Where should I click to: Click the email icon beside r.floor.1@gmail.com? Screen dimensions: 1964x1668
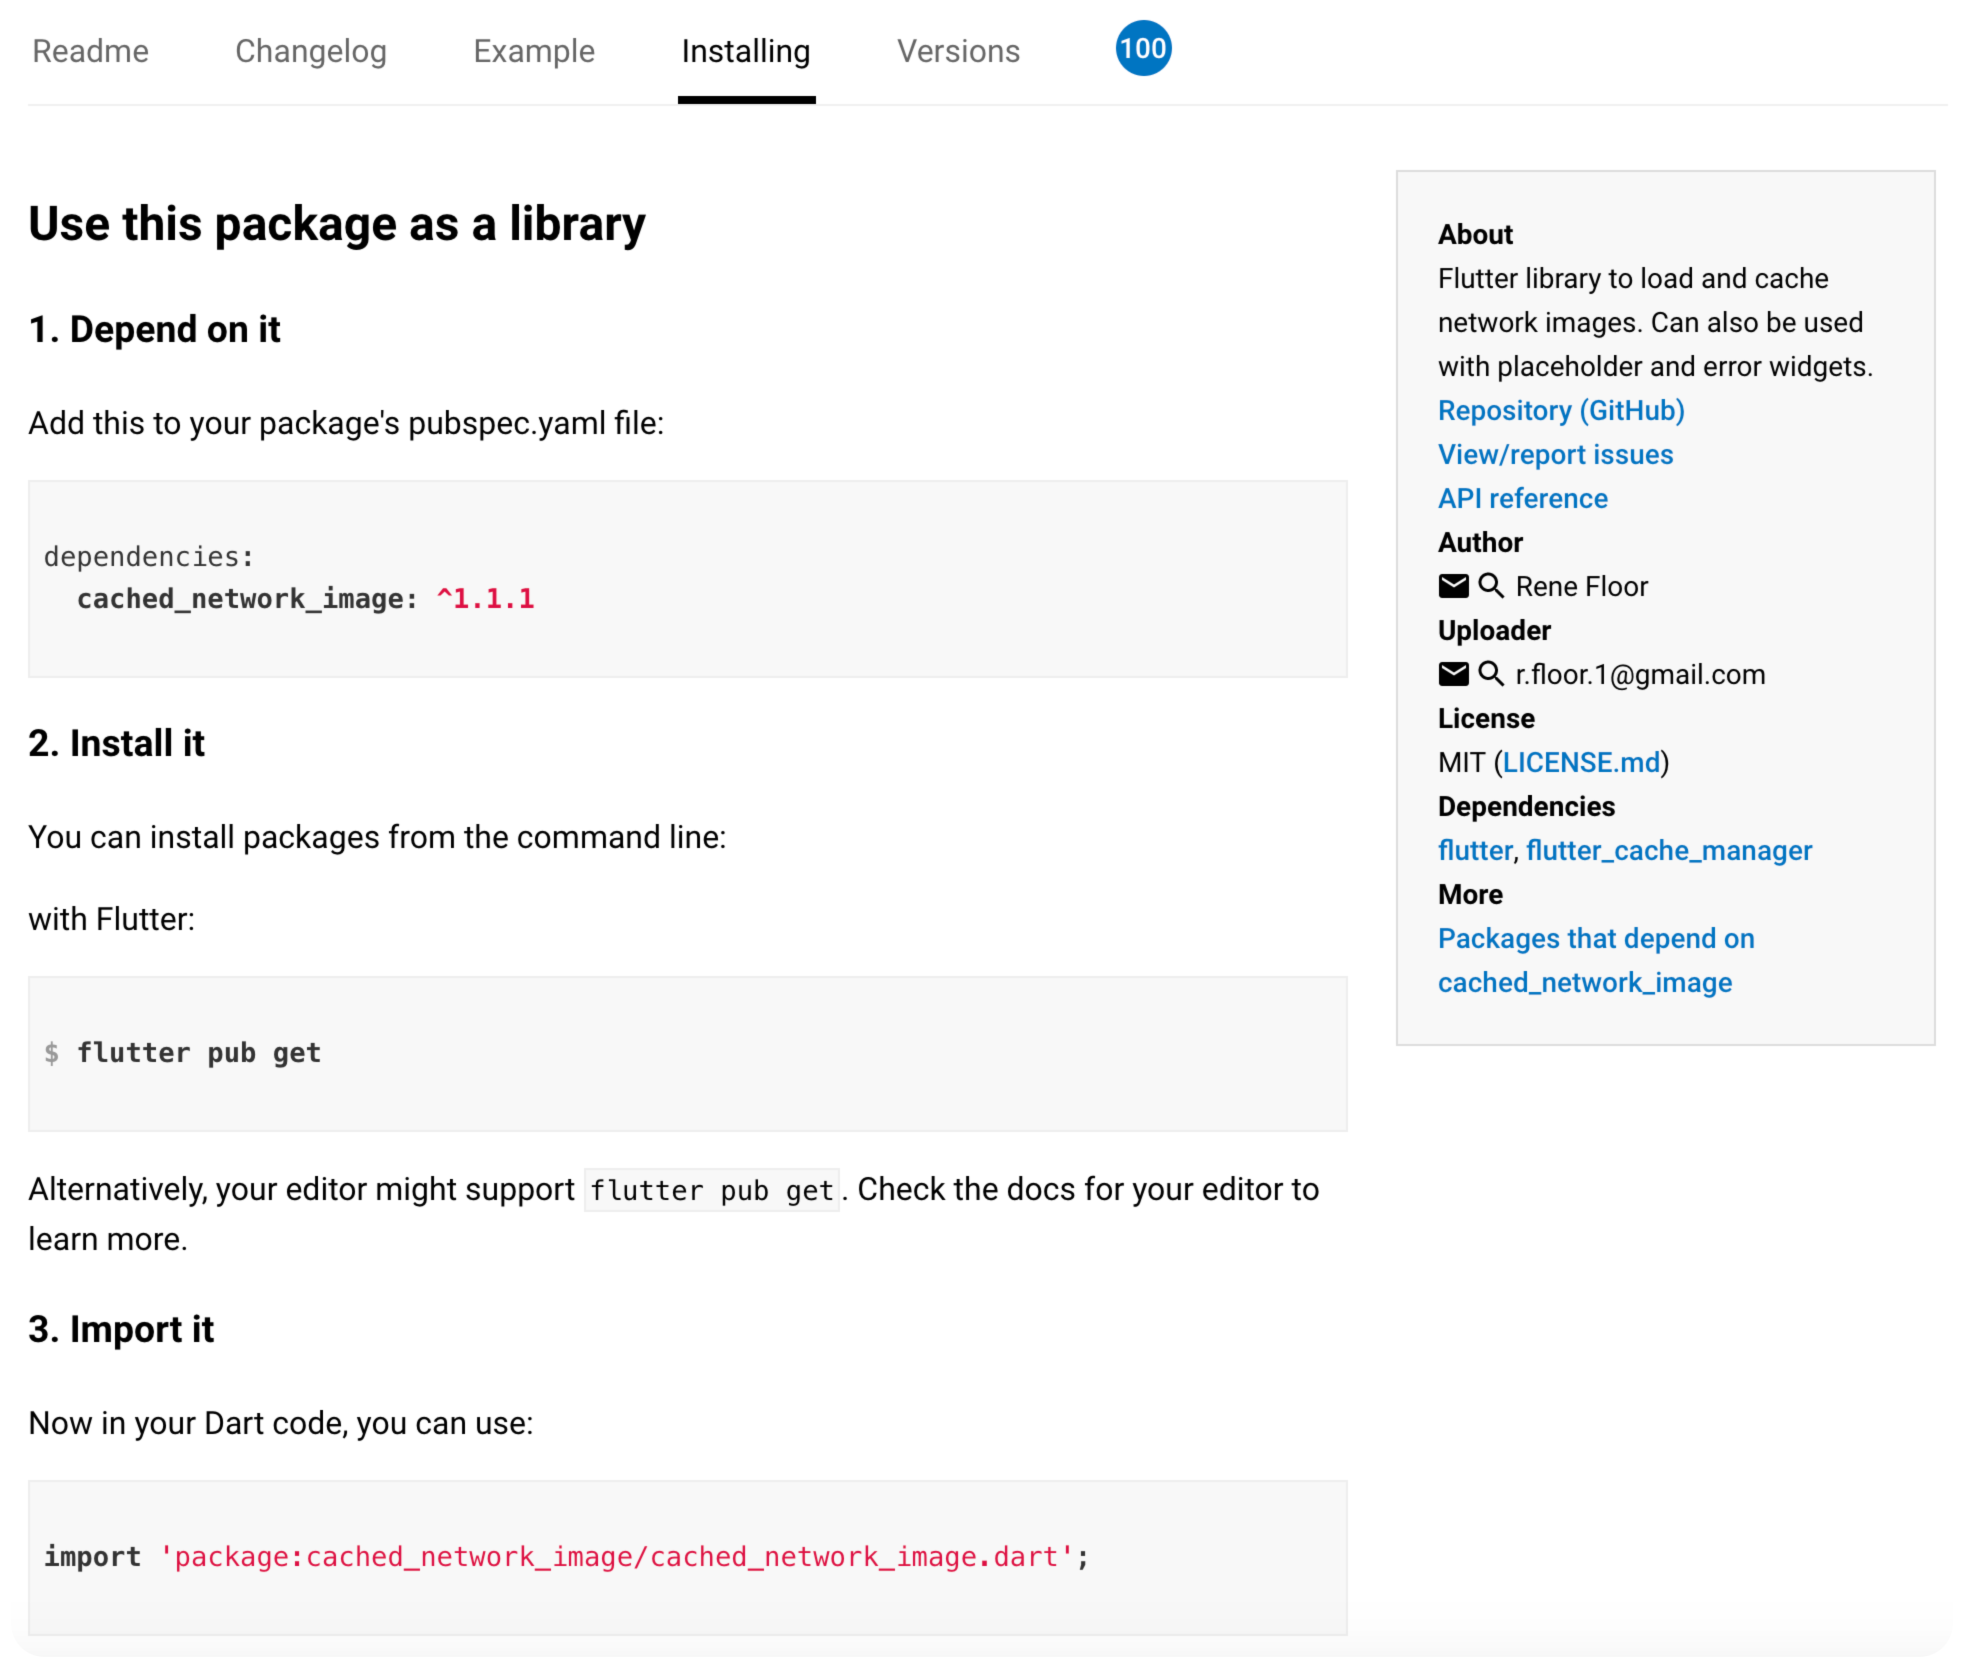pos(1452,674)
